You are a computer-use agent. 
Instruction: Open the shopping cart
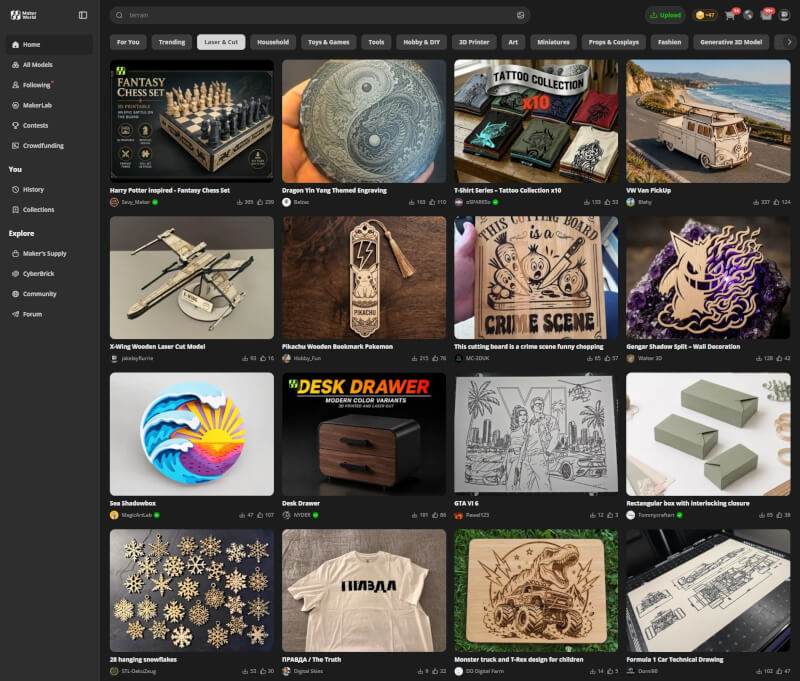click(730, 15)
